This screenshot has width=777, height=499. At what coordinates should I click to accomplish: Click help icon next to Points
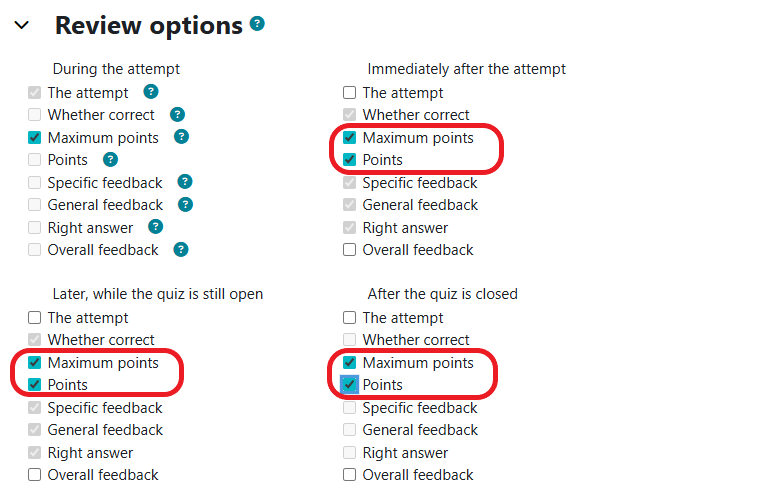(x=110, y=159)
